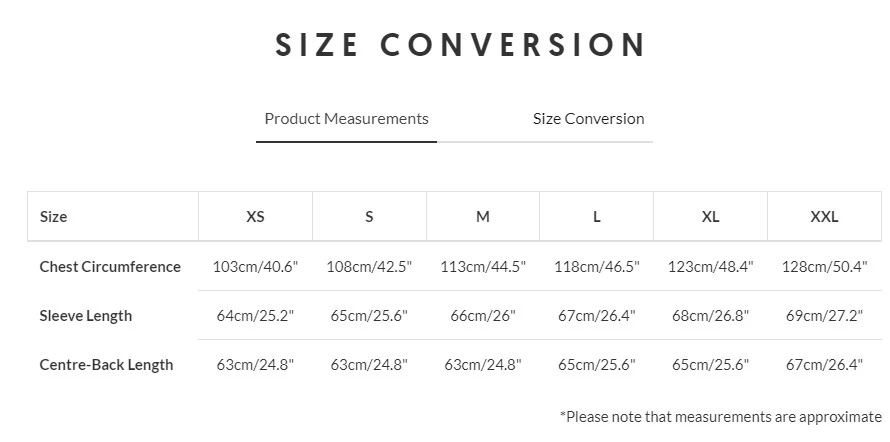The width and height of the screenshot is (890, 442).
Task: Click the XL size column header
Action: click(x=711, y=217)
